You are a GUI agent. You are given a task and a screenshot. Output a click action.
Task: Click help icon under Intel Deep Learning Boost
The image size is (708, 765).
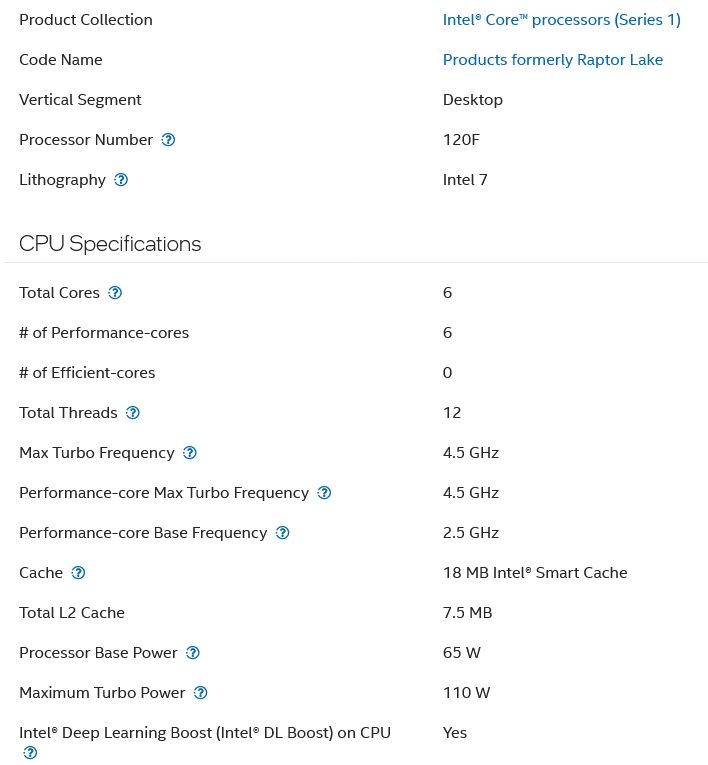click(x=30, y=753)
